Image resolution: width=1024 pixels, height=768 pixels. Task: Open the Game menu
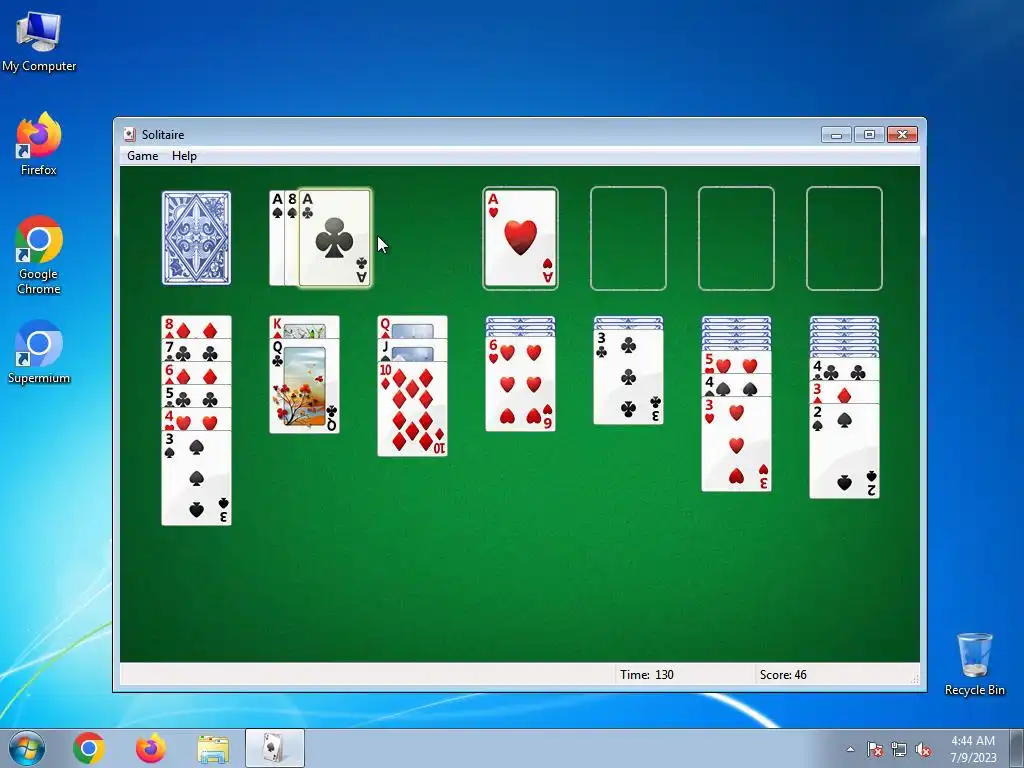click(x=142, y=155)
